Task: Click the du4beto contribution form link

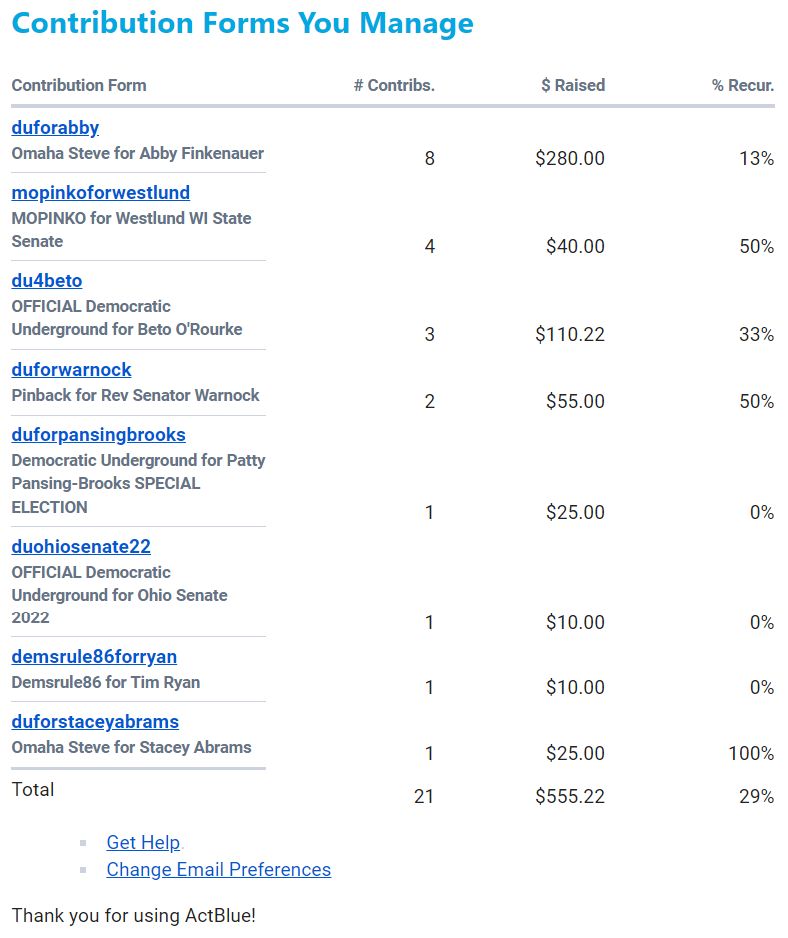Action: tap(47, 281)
